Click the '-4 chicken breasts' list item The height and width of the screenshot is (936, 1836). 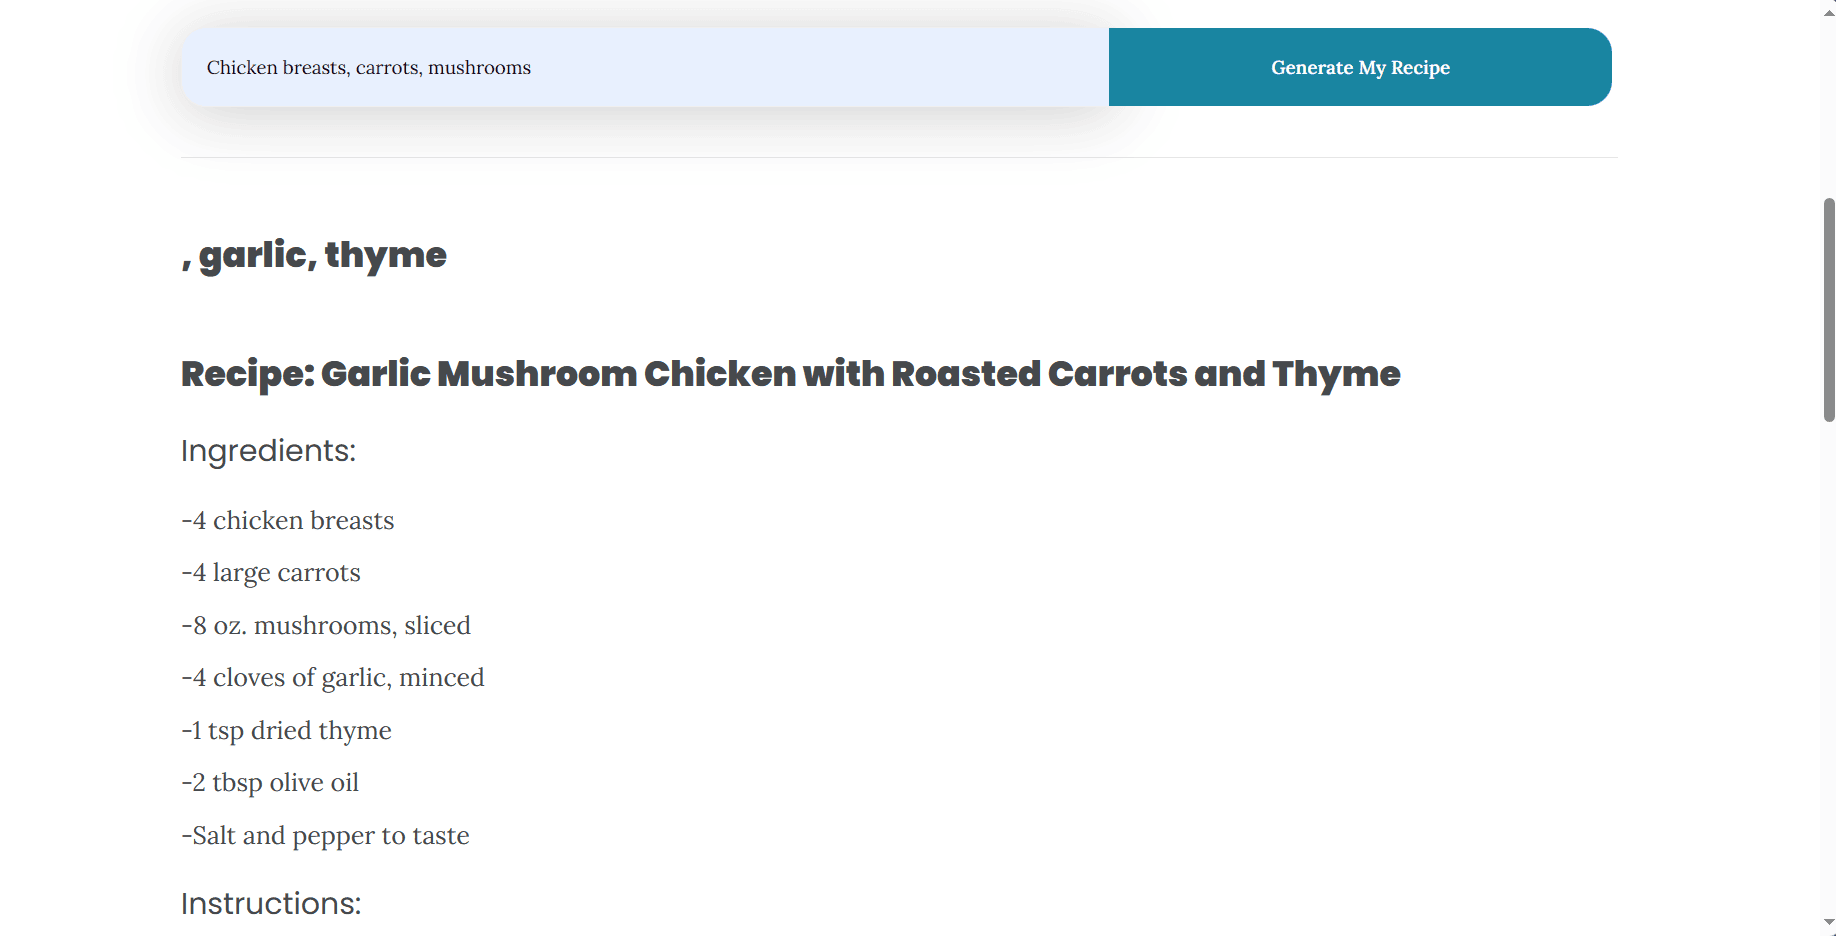[x=287, y=520]
